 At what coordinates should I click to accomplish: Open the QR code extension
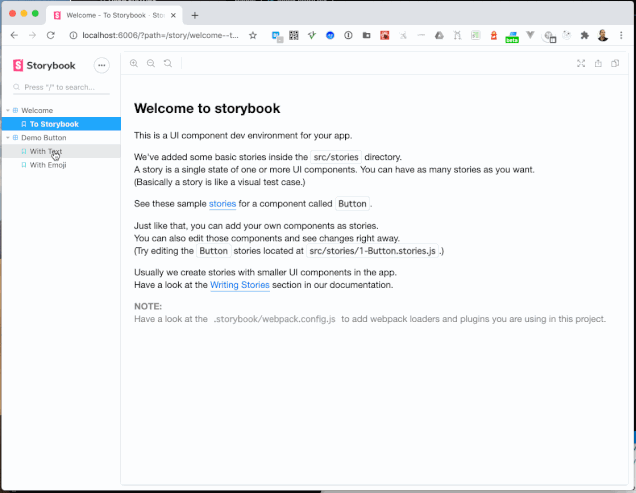(x=294, y=35)
